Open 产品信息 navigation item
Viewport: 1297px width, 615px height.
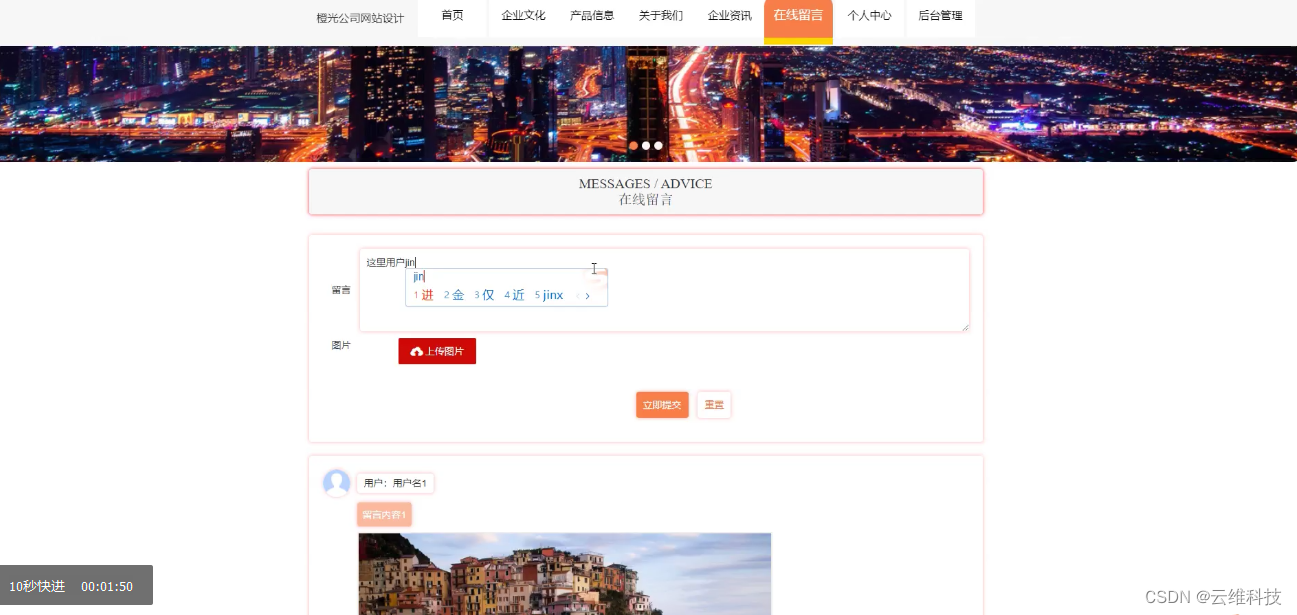coord(592,16)
